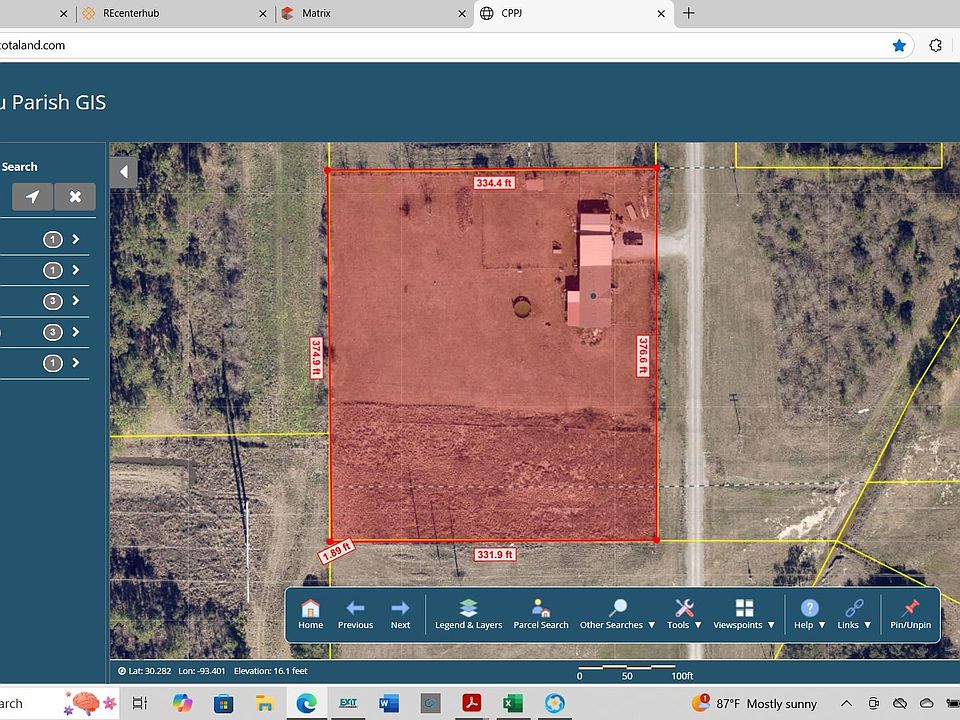
Task: Open Parcel Search tool
Action: click(x=540, y=613)
